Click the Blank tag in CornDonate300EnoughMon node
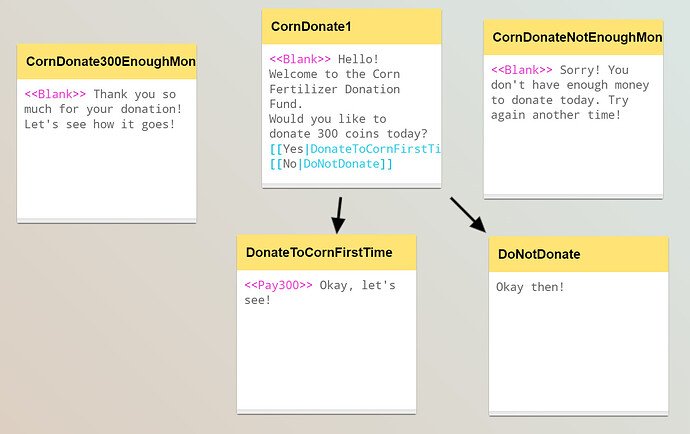Image resolution: width=690 pixels, height=434 pixels. click(55, 94)
